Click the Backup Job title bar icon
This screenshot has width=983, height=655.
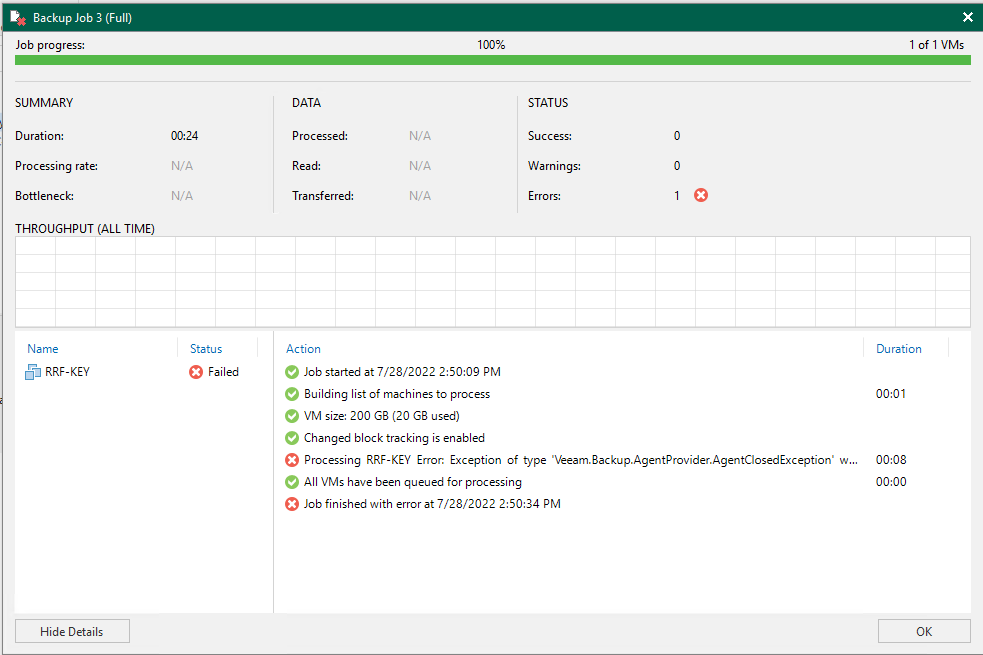coord(18,18)
